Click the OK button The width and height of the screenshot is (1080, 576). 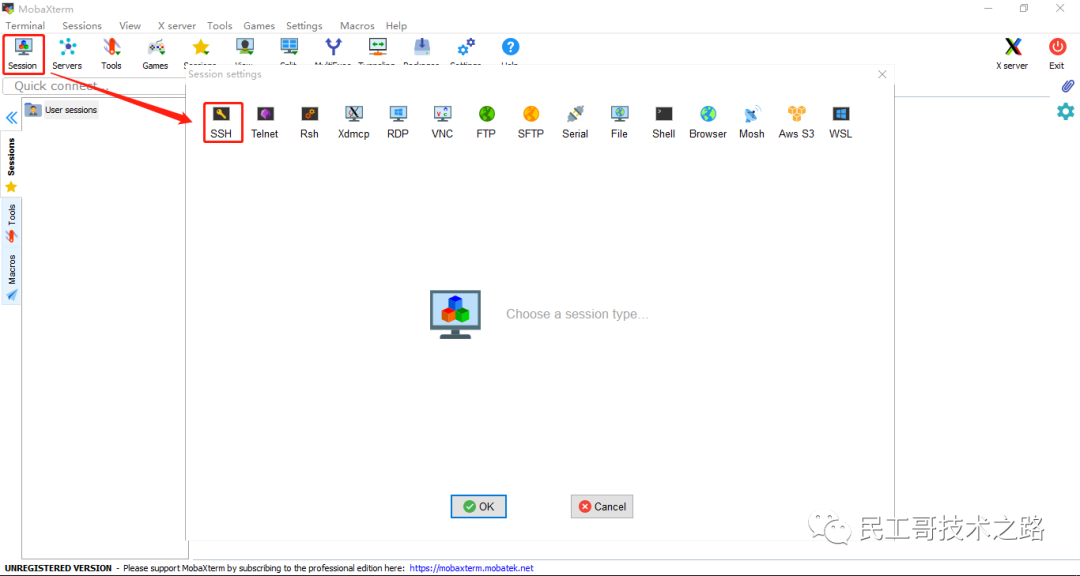click(x=479, y=506)
